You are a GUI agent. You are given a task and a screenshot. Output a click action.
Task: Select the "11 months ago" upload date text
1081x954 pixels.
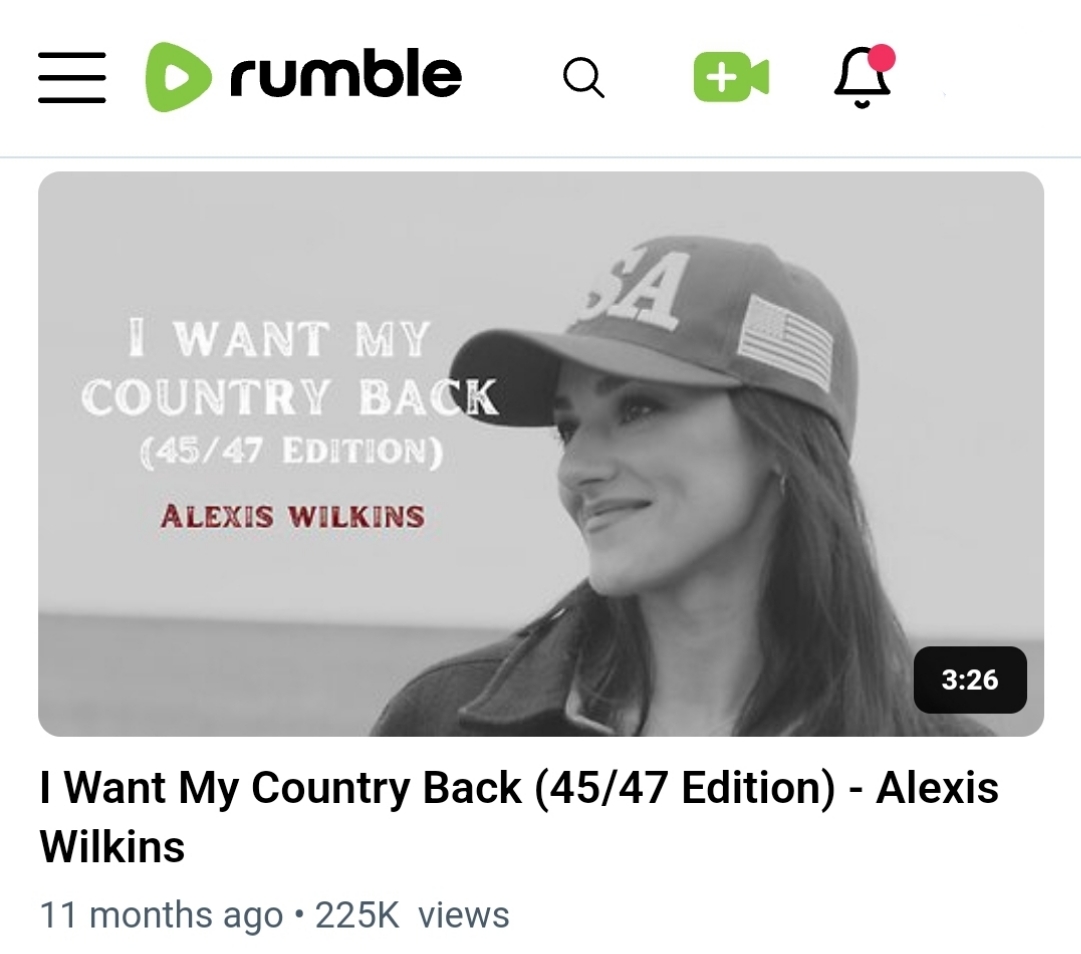click(x=161, y=915)
